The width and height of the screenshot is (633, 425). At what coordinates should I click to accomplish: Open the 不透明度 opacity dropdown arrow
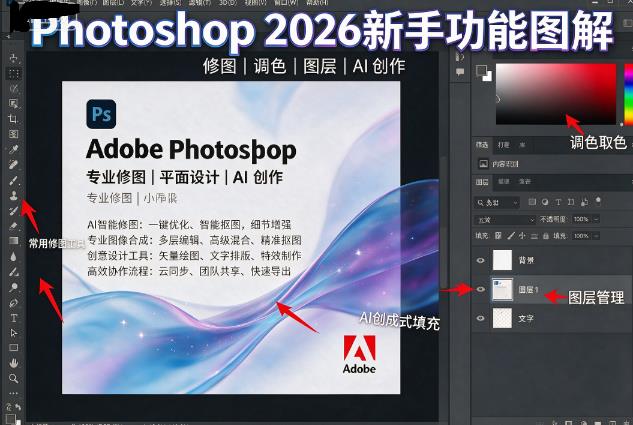click(596, 219)
